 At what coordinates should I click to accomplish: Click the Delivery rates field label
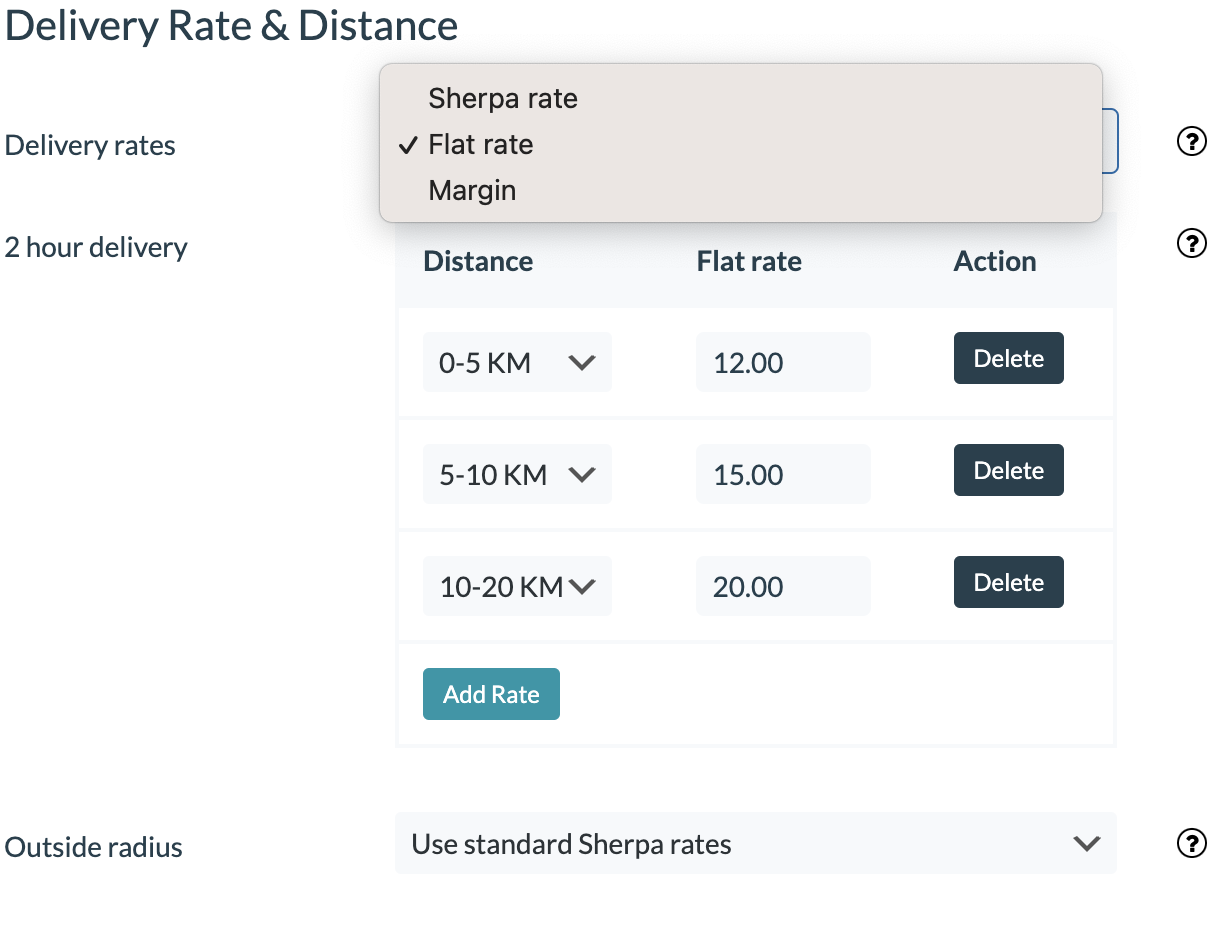90,146
